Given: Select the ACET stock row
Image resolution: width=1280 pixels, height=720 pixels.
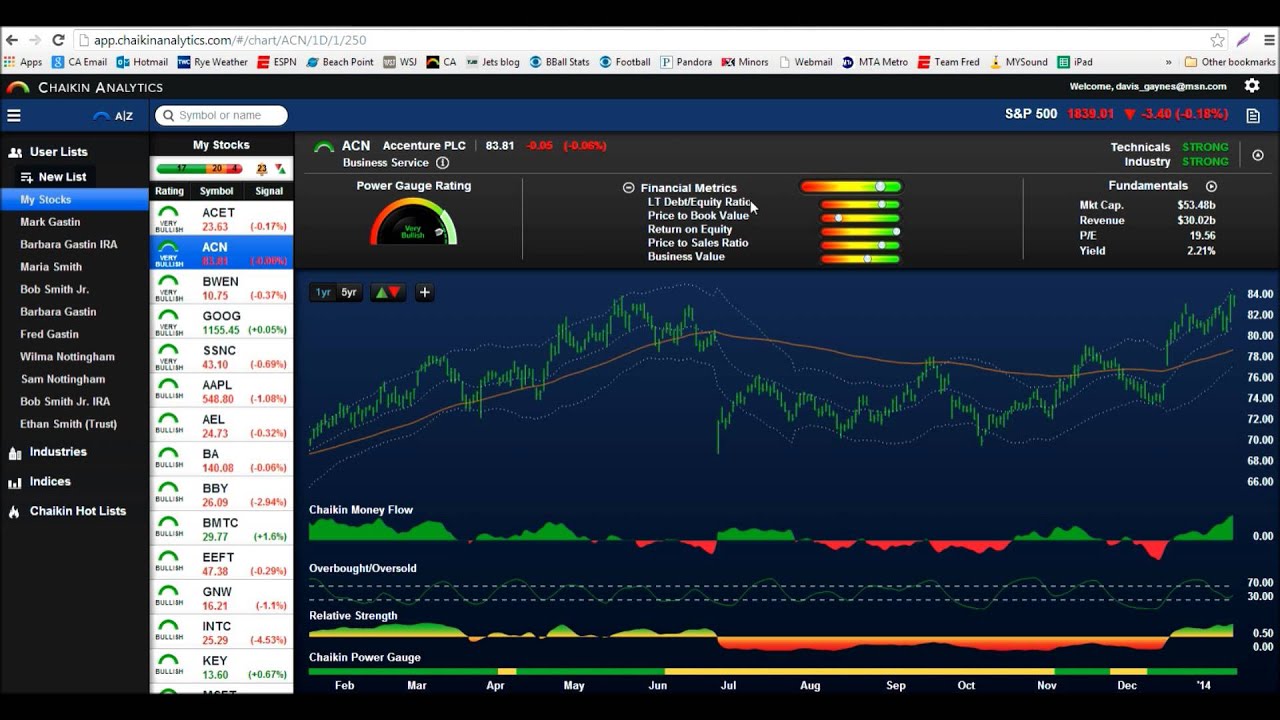Looking at the screenshot, I should pyautogui.click(x=222, y=219).
